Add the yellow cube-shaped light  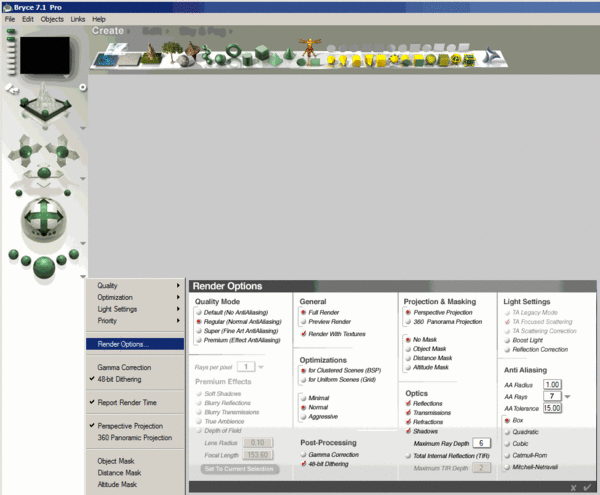click(381, 61)
